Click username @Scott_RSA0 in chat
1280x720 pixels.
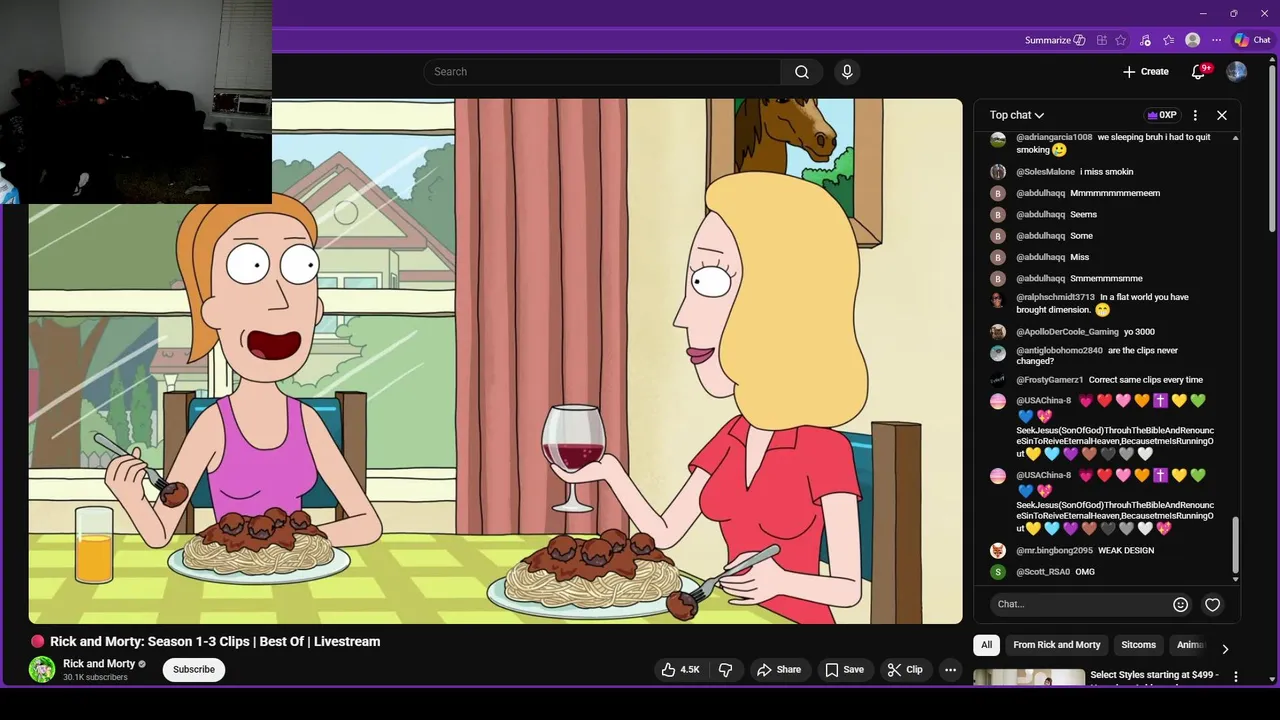click(1043, 572)
